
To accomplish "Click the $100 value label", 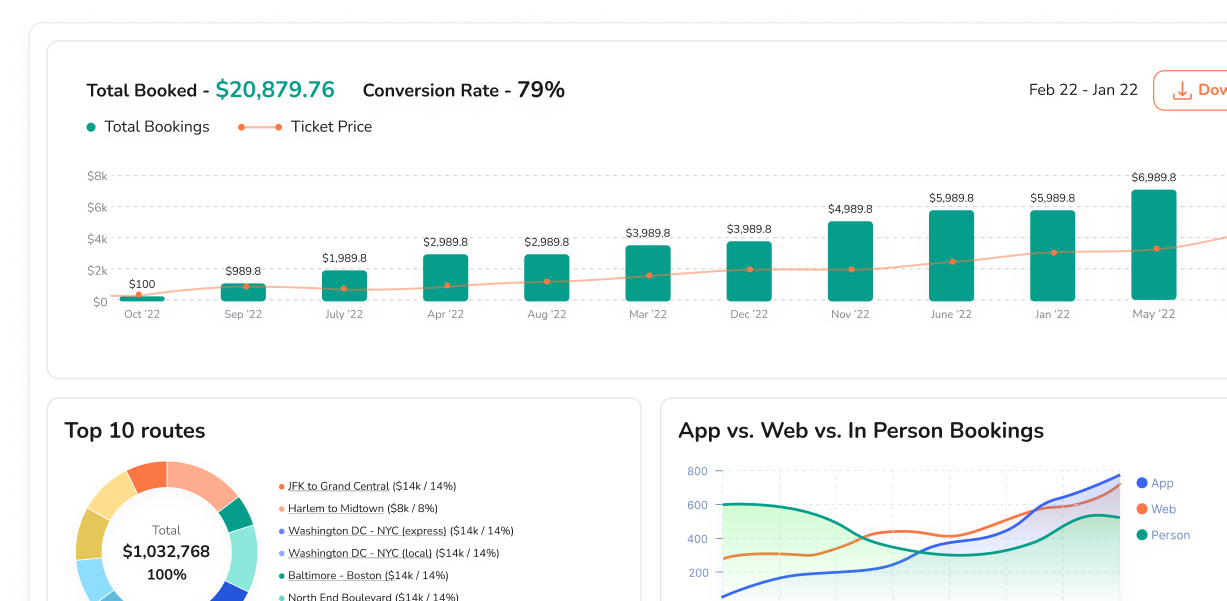I will point(142,285).
